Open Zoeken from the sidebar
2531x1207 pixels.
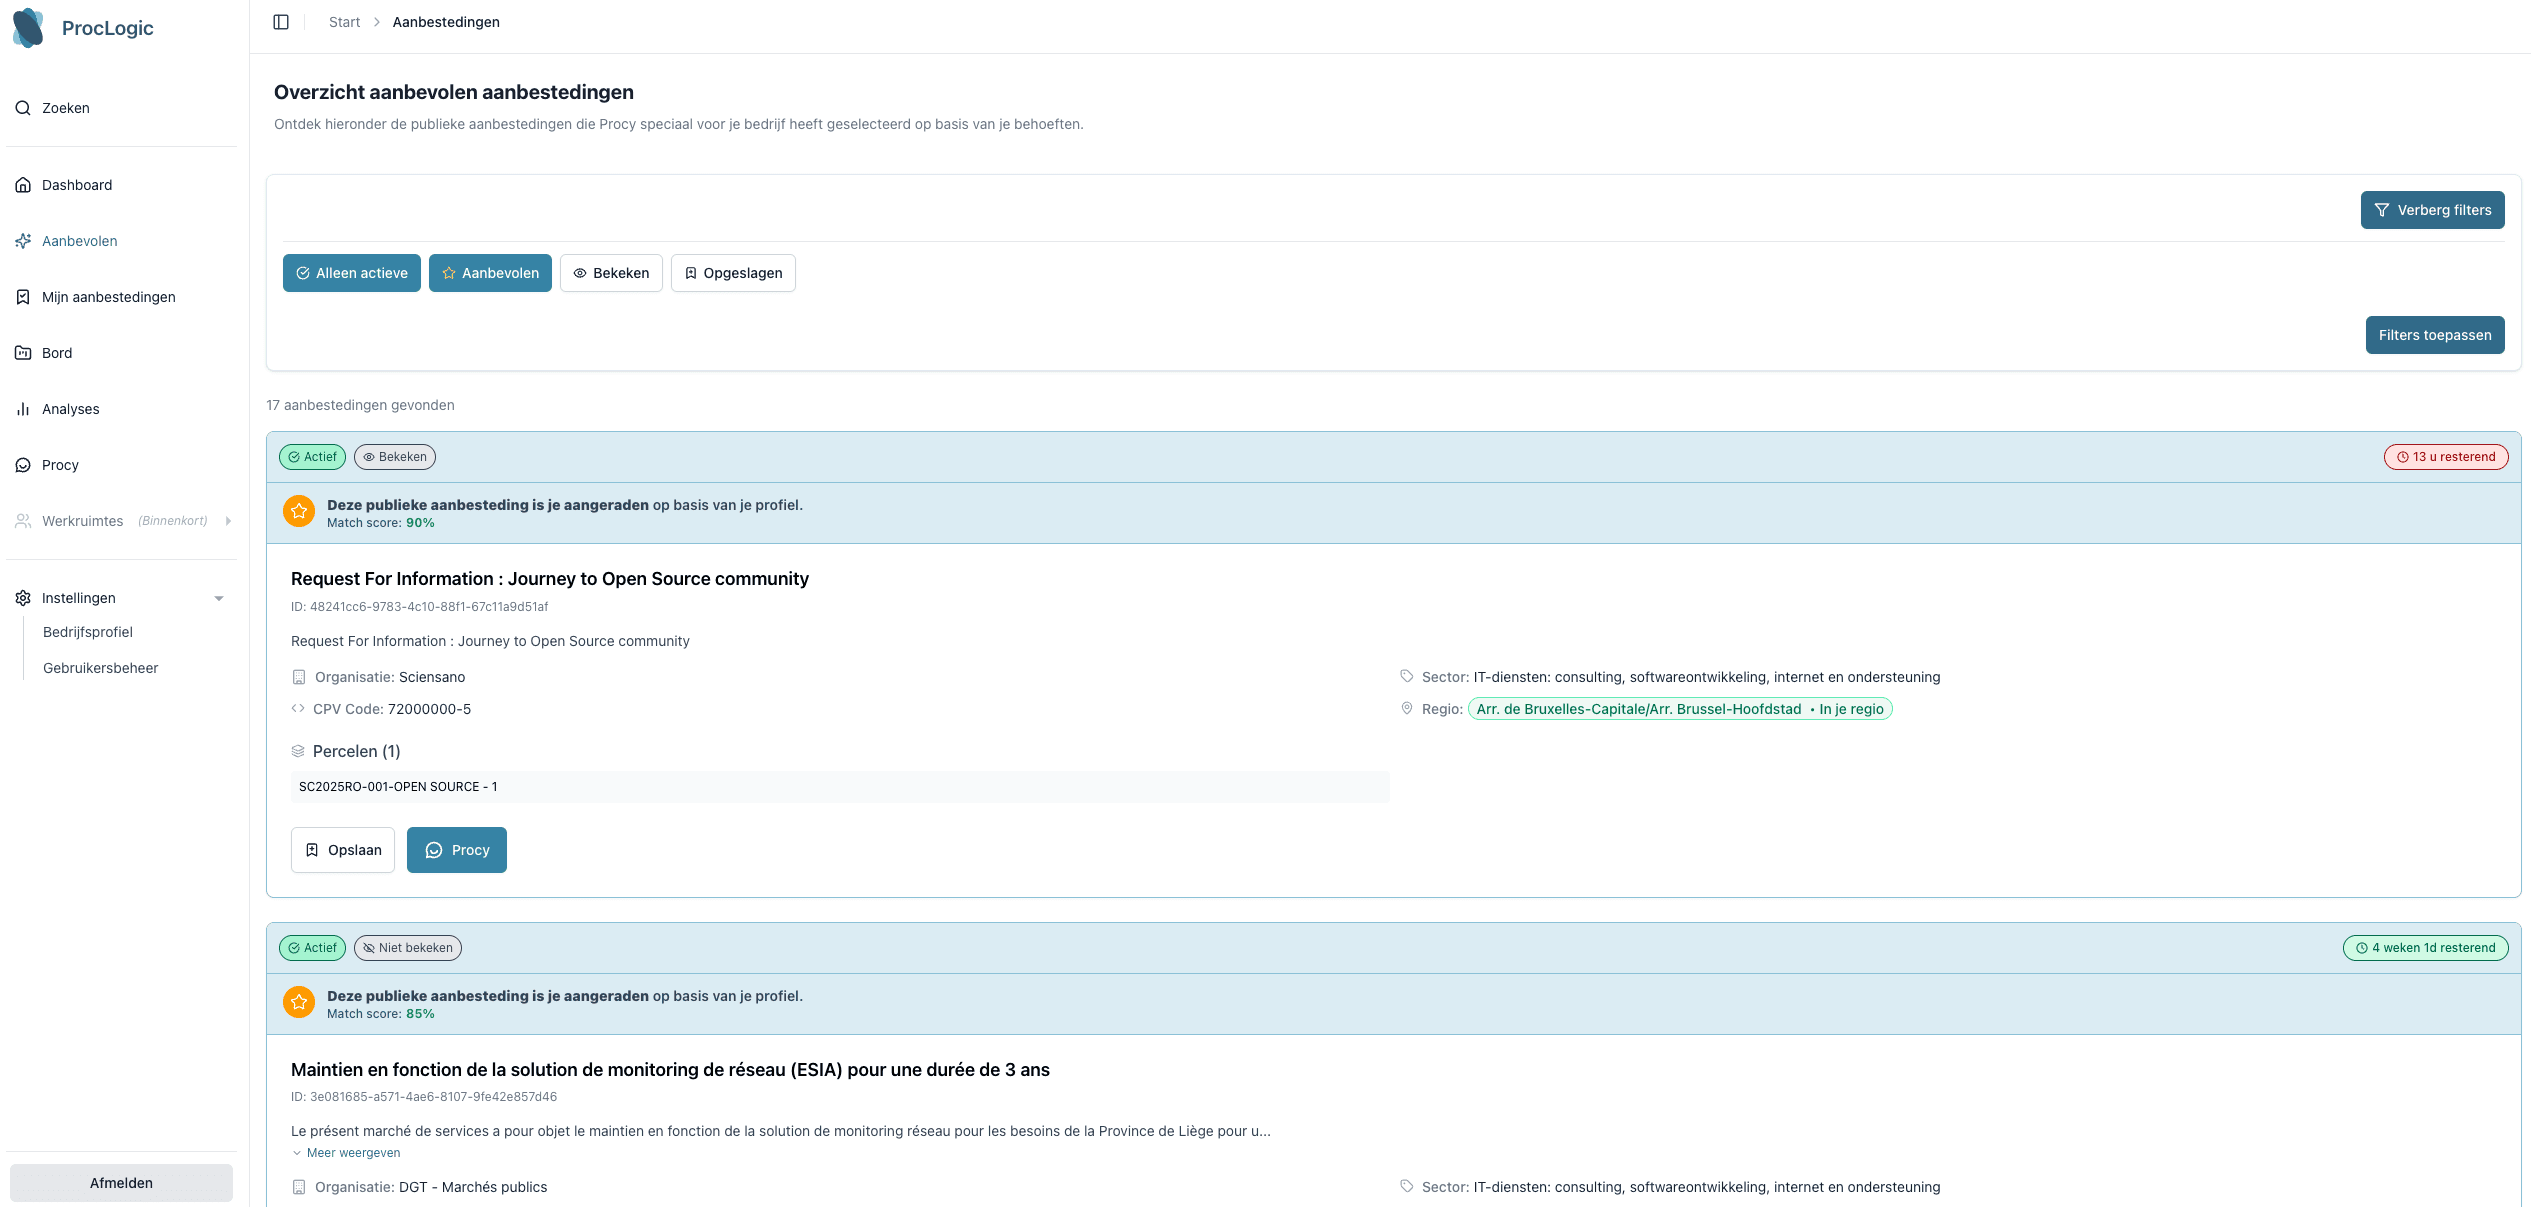[65, 108]
